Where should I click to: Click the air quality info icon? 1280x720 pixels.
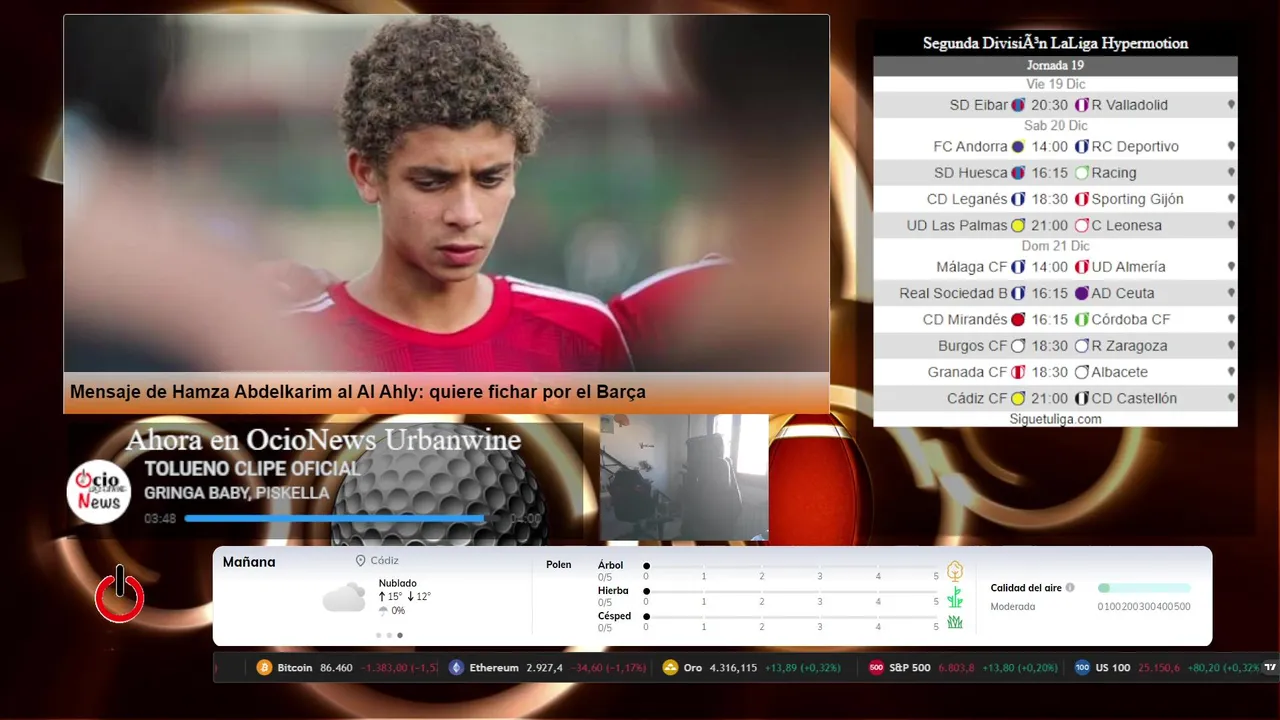coord(1070,588)
